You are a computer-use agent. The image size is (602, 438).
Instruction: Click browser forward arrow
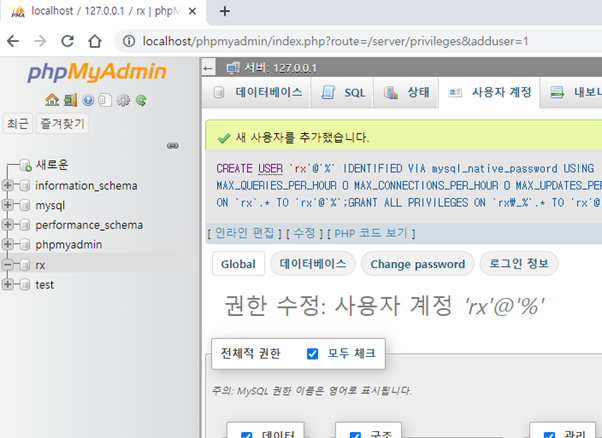40,41
